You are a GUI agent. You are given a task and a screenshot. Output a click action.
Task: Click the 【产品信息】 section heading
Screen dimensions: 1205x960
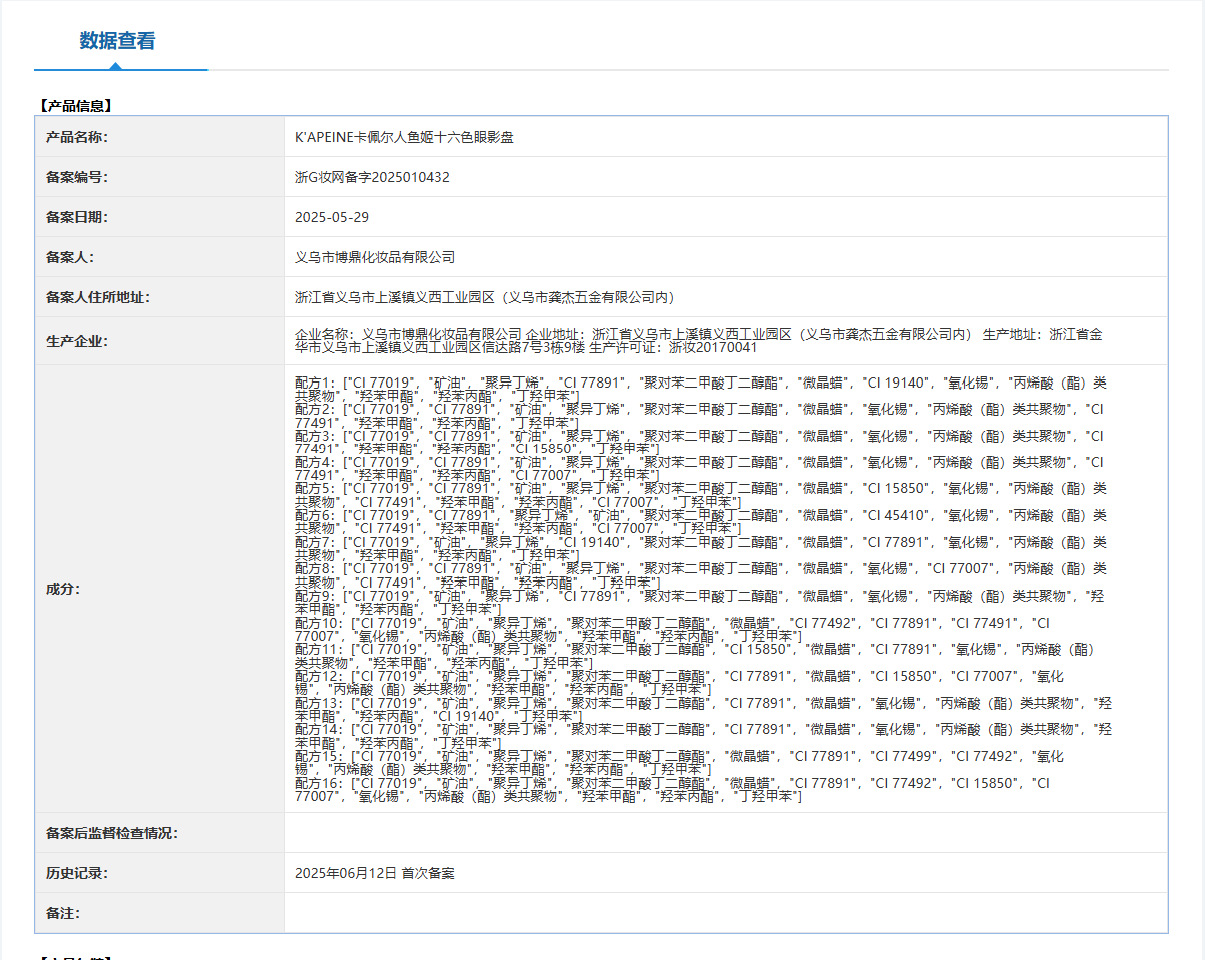[x=74, y=104]
